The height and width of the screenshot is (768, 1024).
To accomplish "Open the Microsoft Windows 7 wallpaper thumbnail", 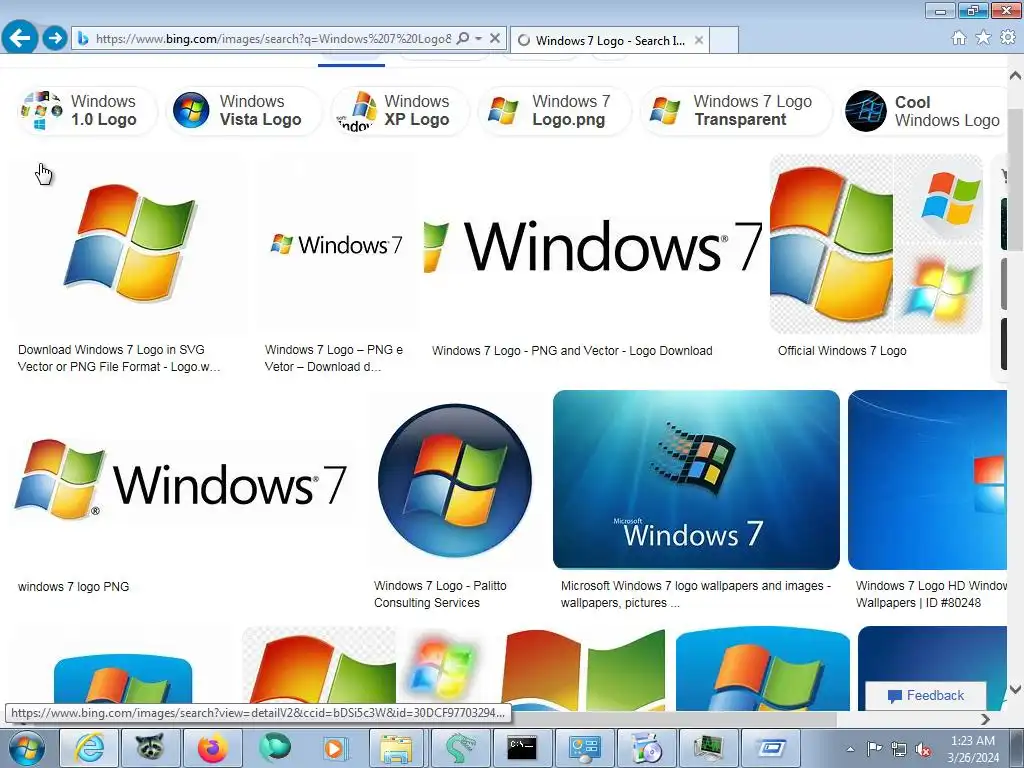I will coord(696,480).
